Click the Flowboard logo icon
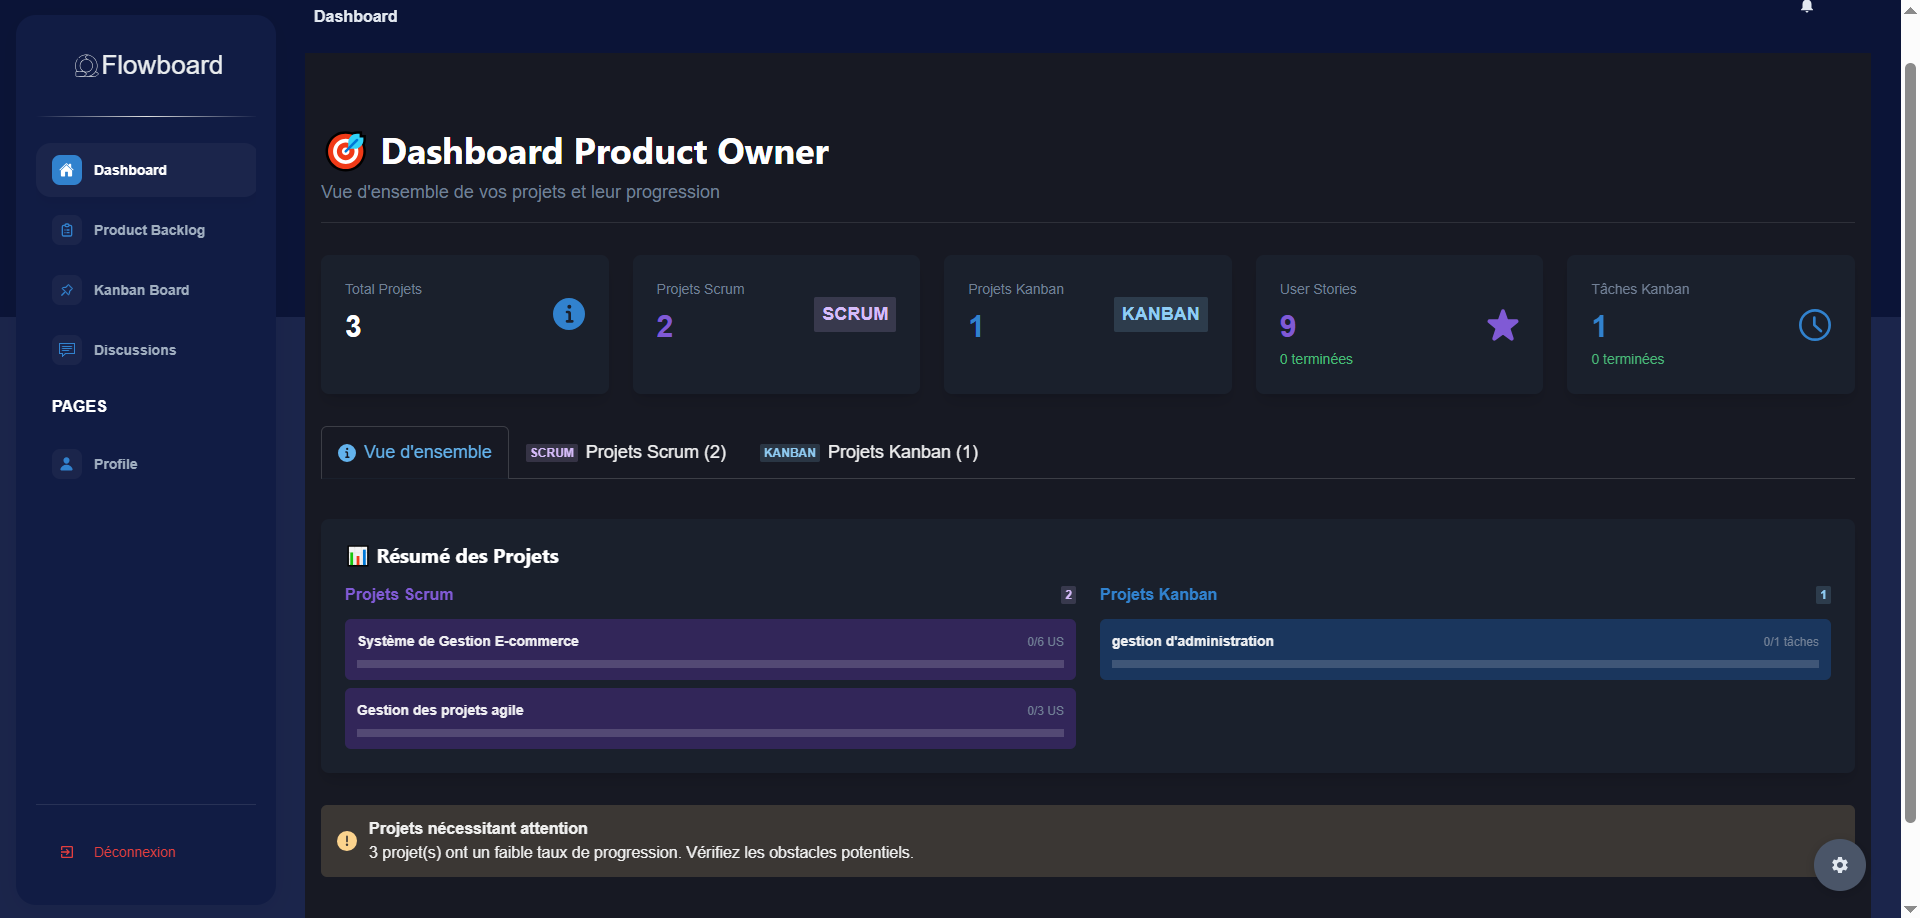Screen dimensions: 1920x918 [x=87, y=66]
